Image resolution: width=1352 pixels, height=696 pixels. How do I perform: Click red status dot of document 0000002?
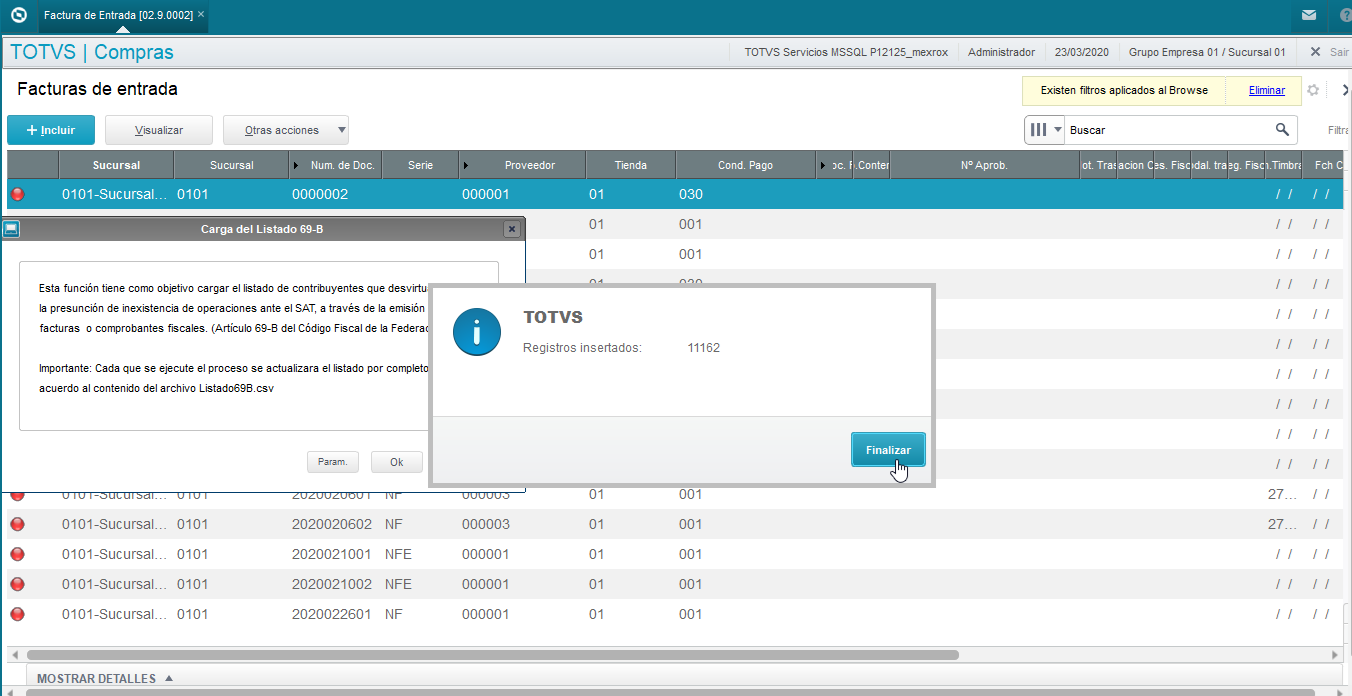coord(17,194)
